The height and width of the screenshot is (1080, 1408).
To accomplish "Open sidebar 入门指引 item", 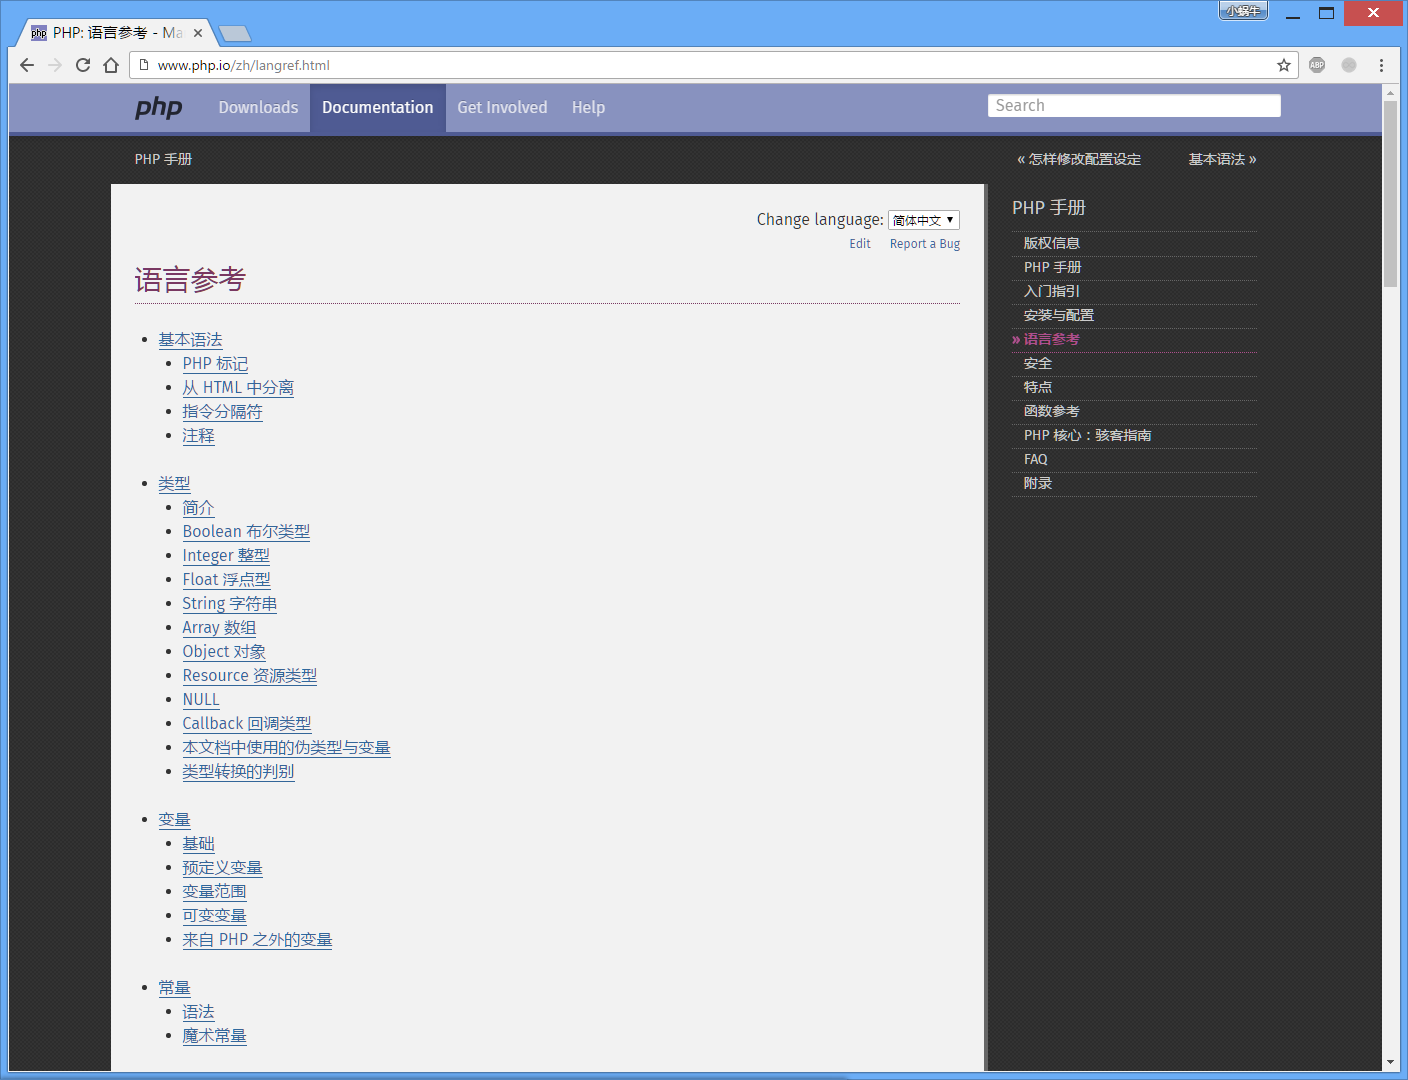I will tap(1134, 291).
